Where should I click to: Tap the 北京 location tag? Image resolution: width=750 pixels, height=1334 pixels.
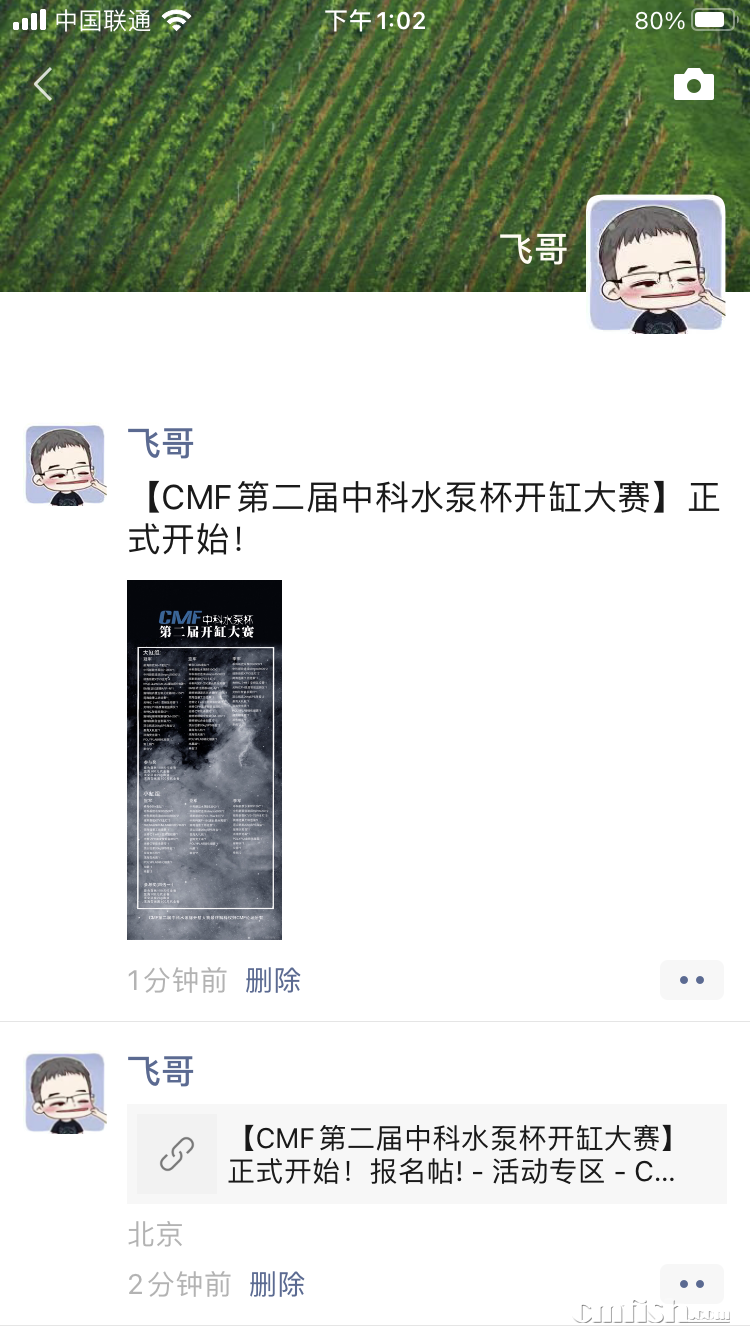pos(155,1234)
